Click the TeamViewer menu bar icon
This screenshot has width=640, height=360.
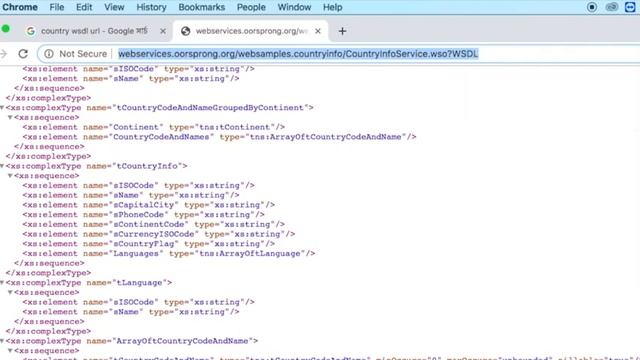click(630, 7)
